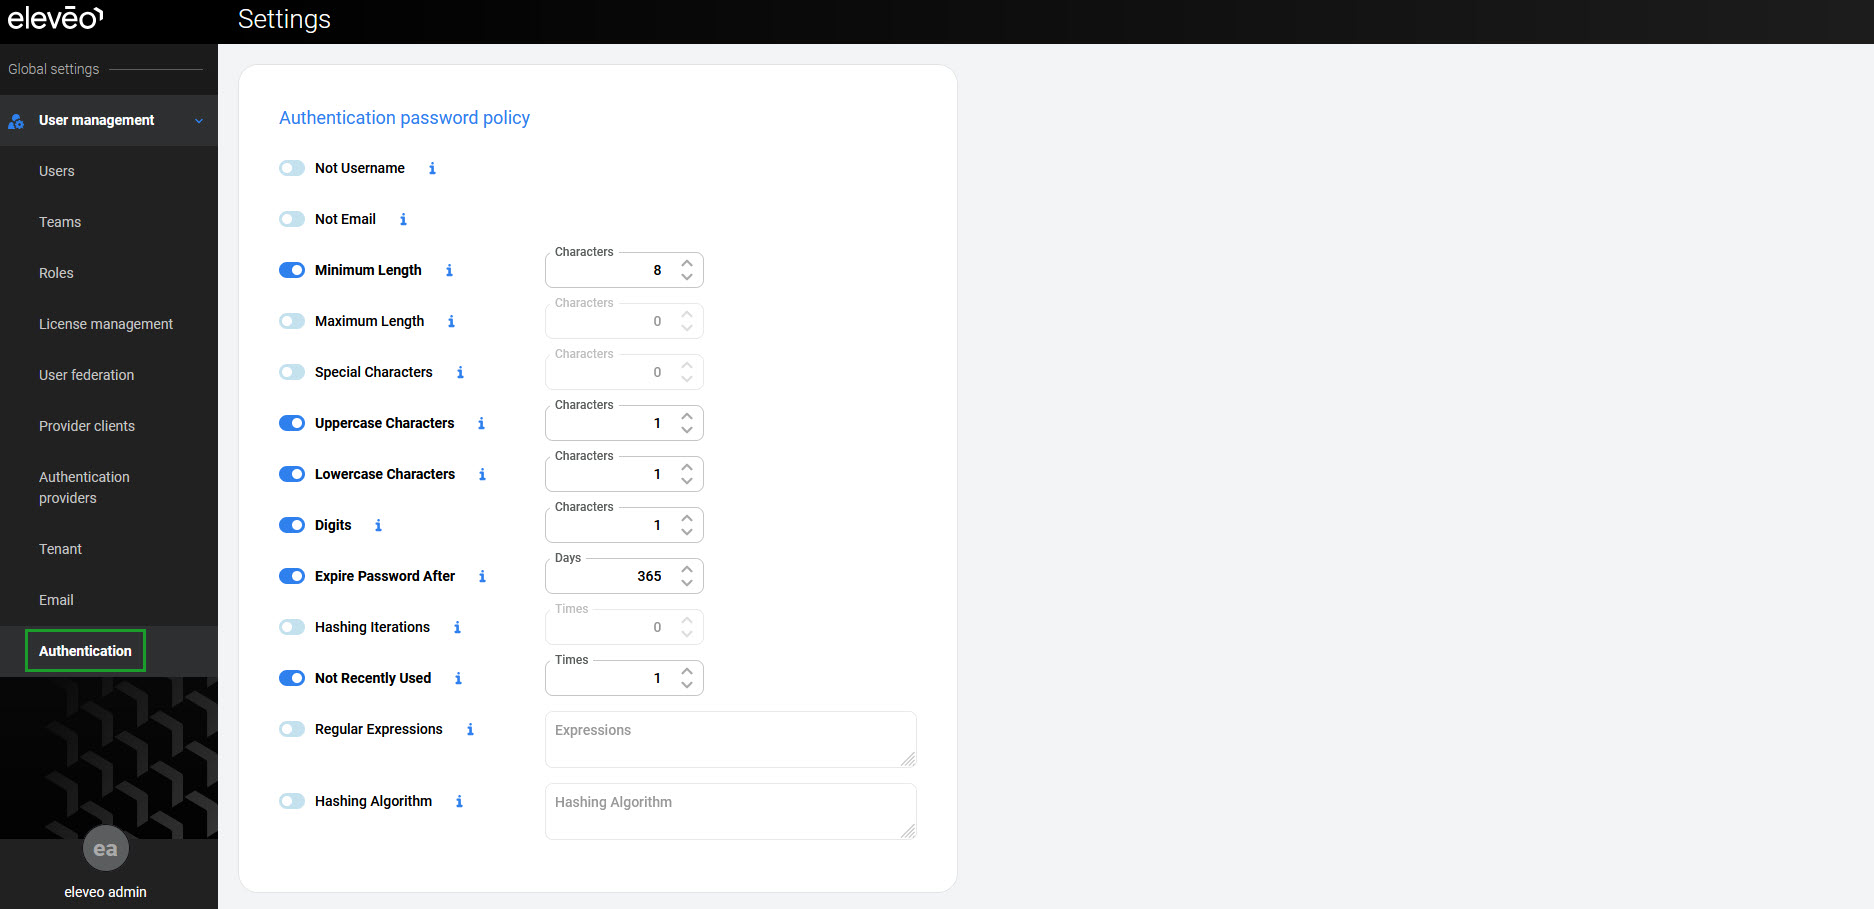Go to License management in sidebar

106,325
